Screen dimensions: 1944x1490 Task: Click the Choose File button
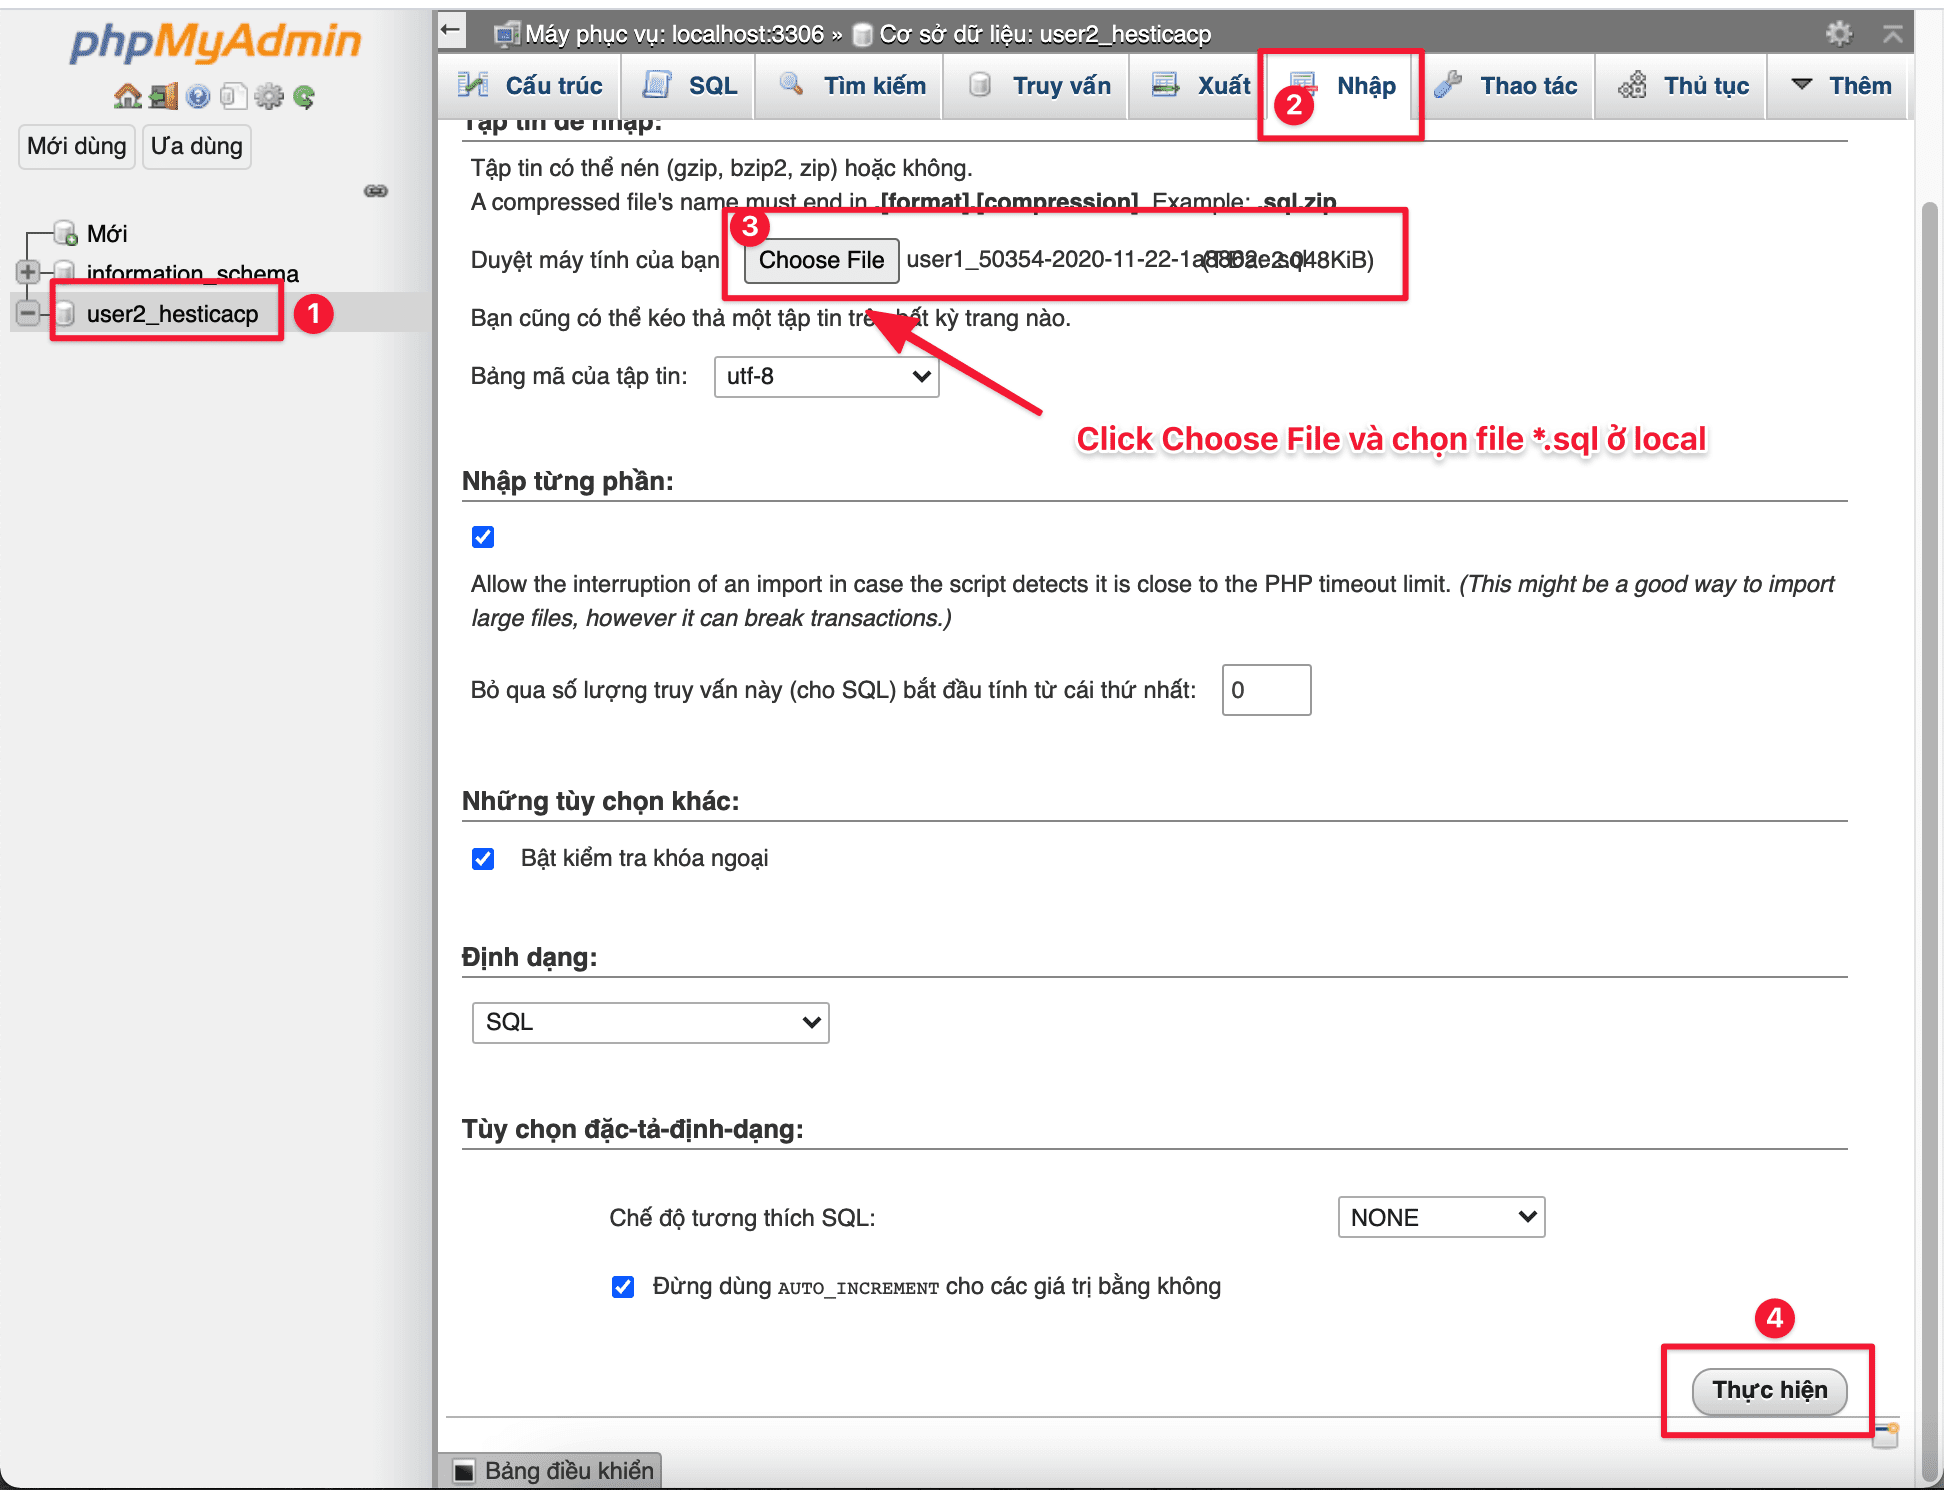(821, 260)
